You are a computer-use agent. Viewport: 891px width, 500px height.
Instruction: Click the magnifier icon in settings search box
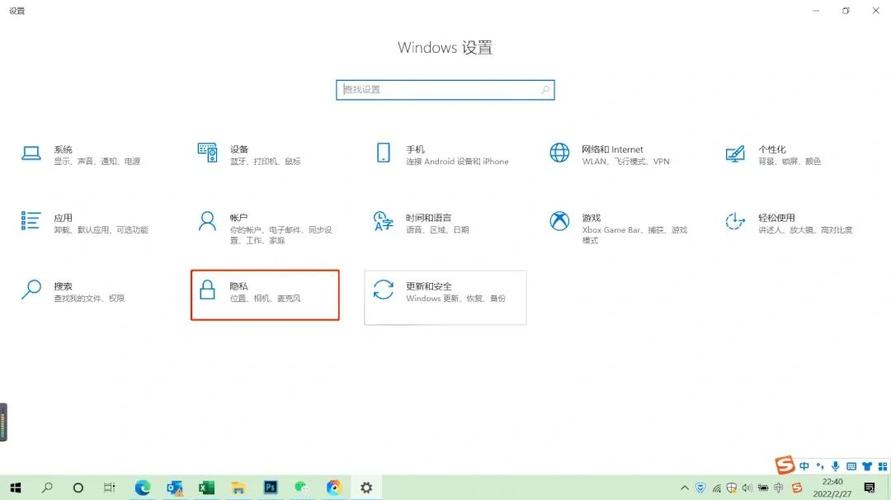pos(545,90)
